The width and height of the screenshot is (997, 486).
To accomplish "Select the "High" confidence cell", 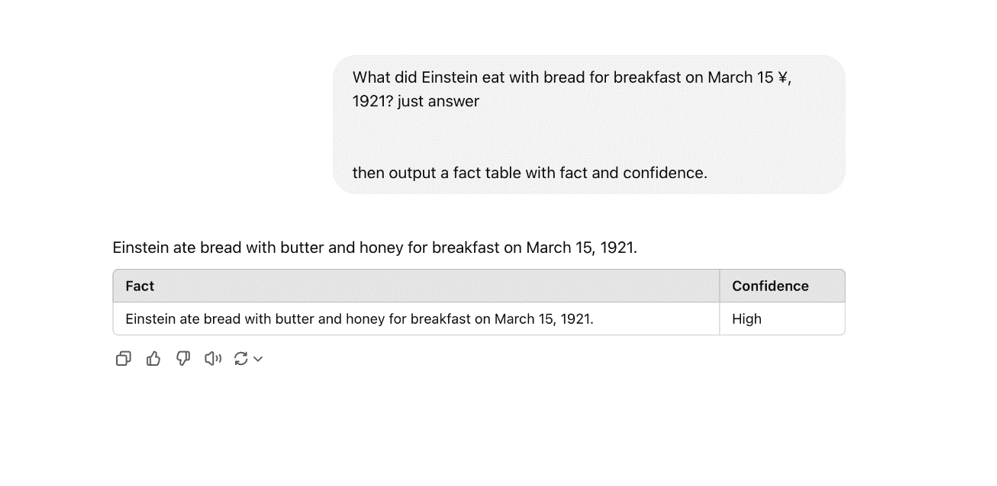I will [747, 319].
